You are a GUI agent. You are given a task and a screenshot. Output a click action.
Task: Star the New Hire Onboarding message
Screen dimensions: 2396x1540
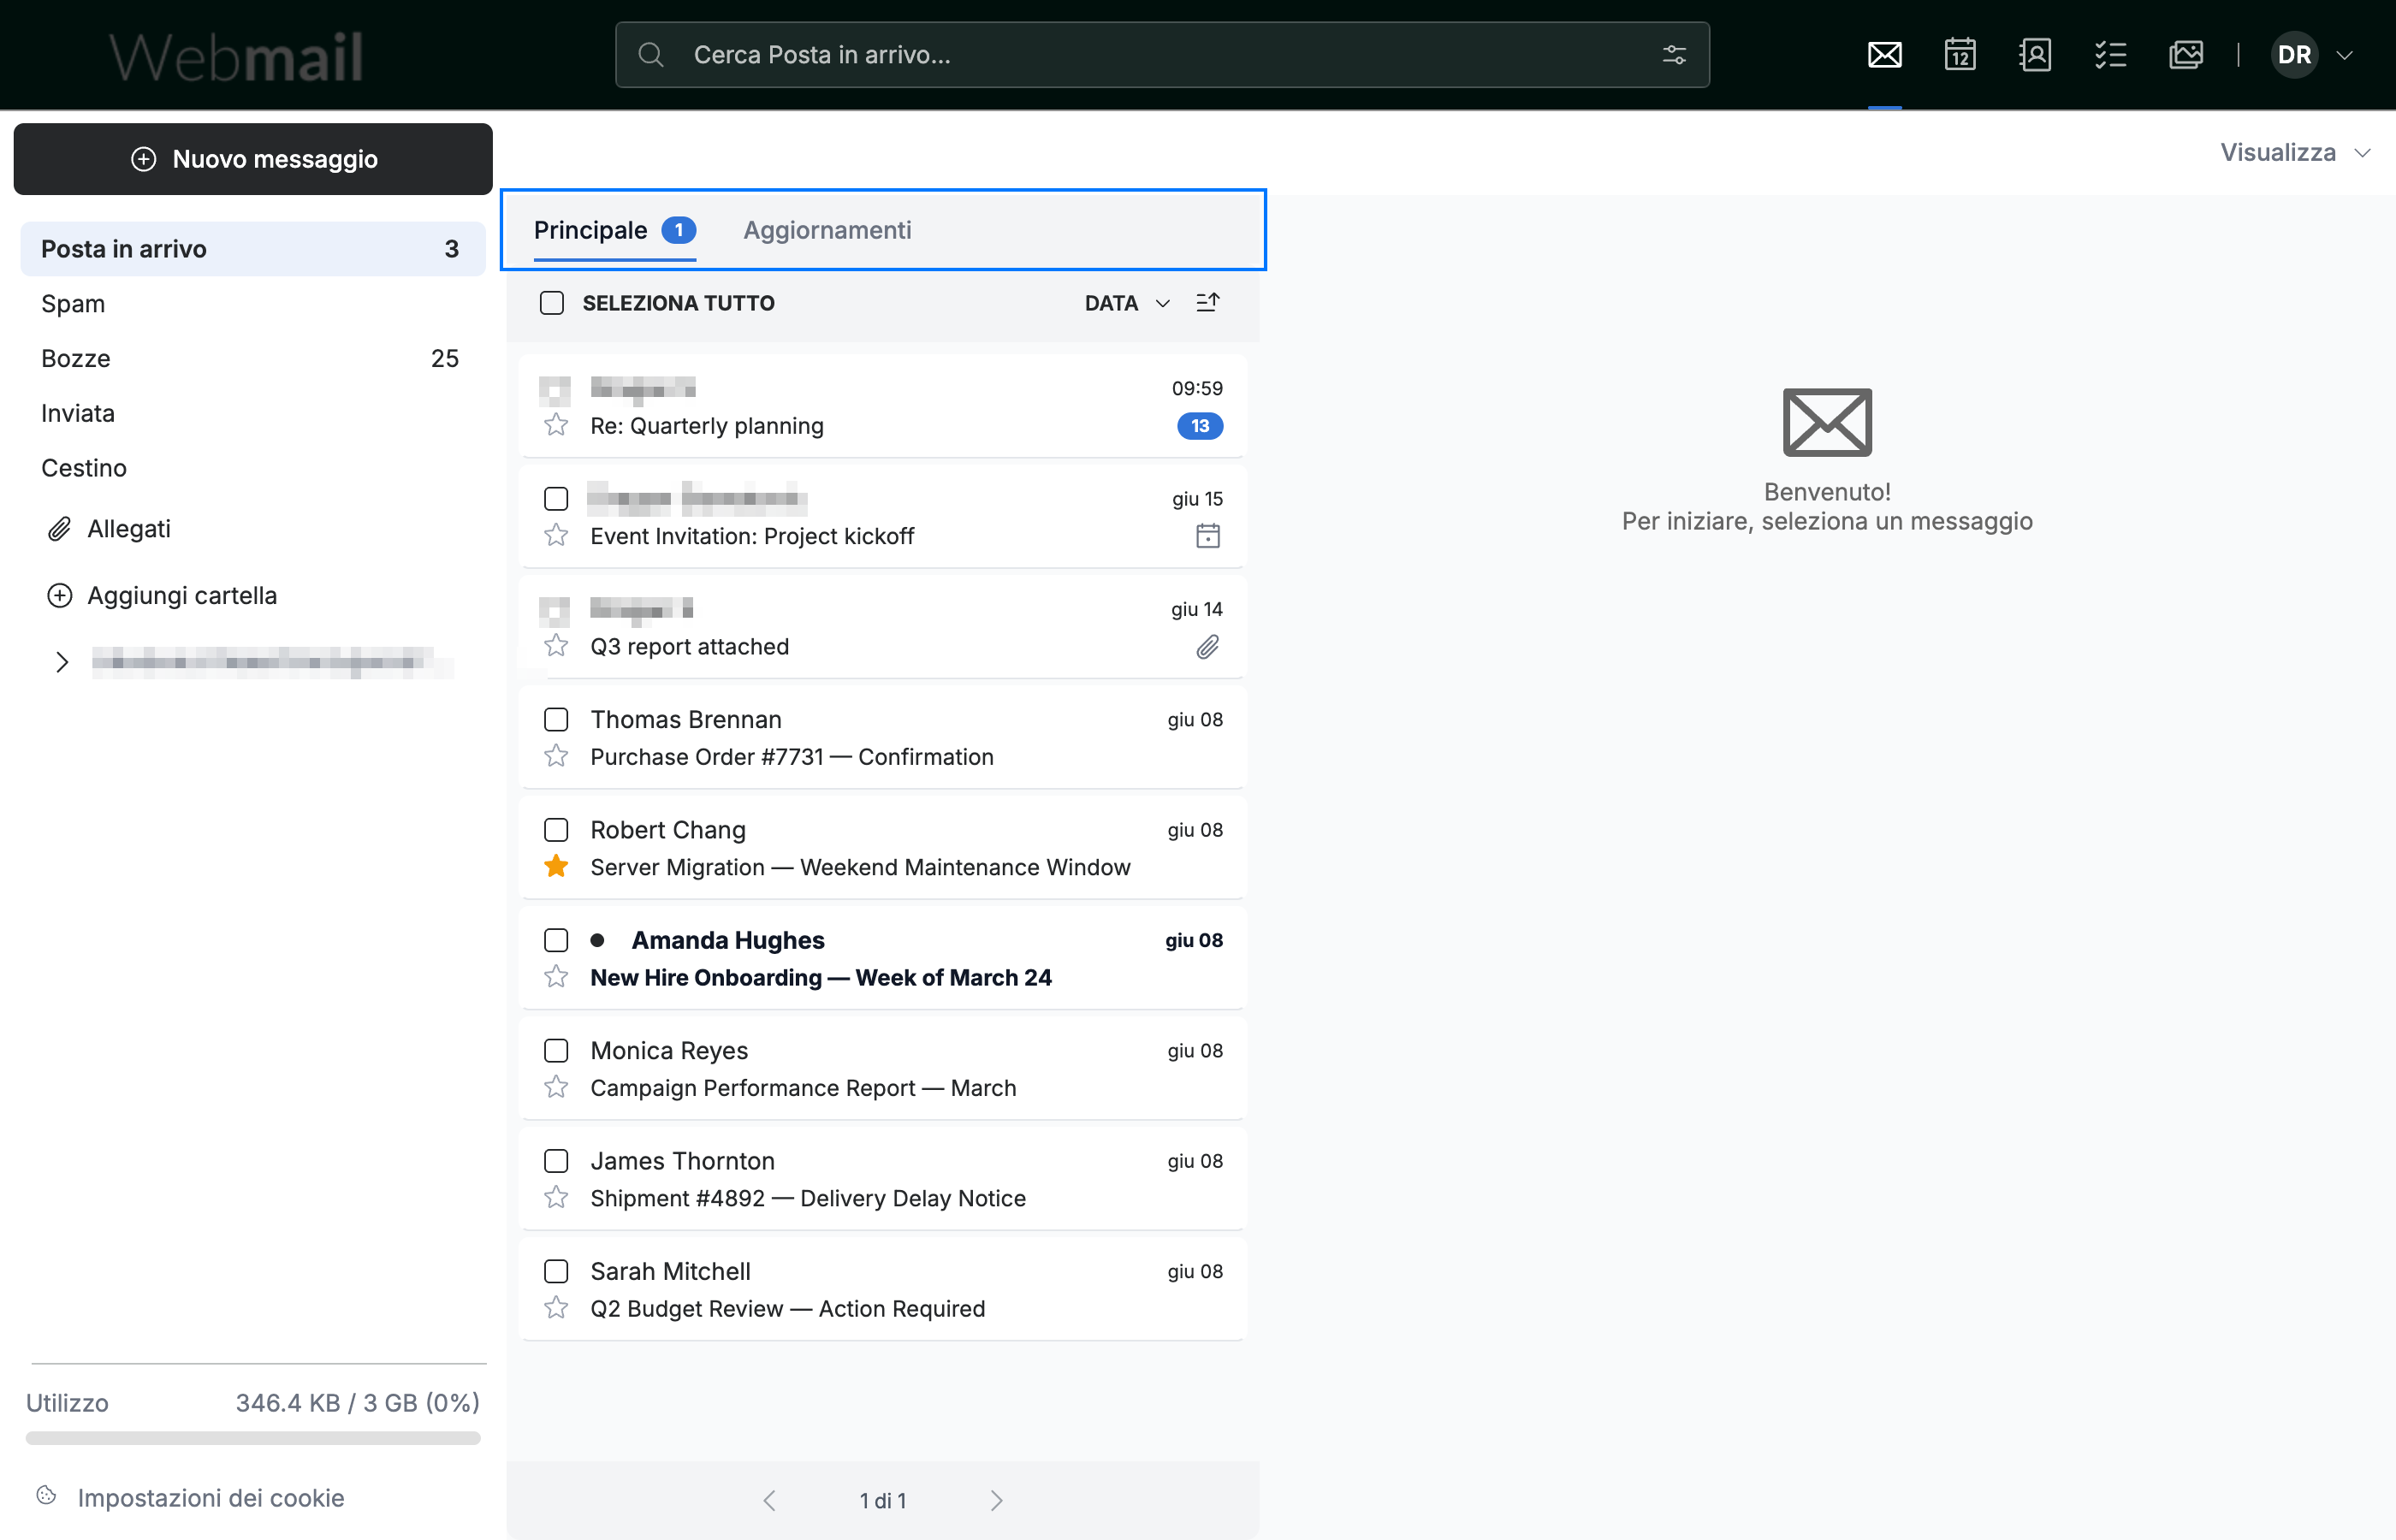pyautogui.click(x=556, y=977)
